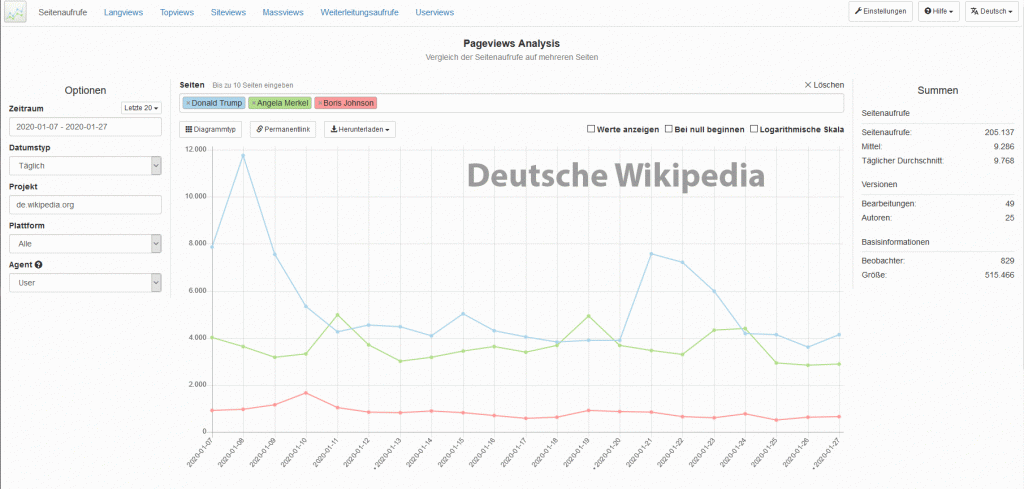This screenshot has height=489, width=1024.
Task: Switch to the Topviews tab
Action: click(177, 12)
